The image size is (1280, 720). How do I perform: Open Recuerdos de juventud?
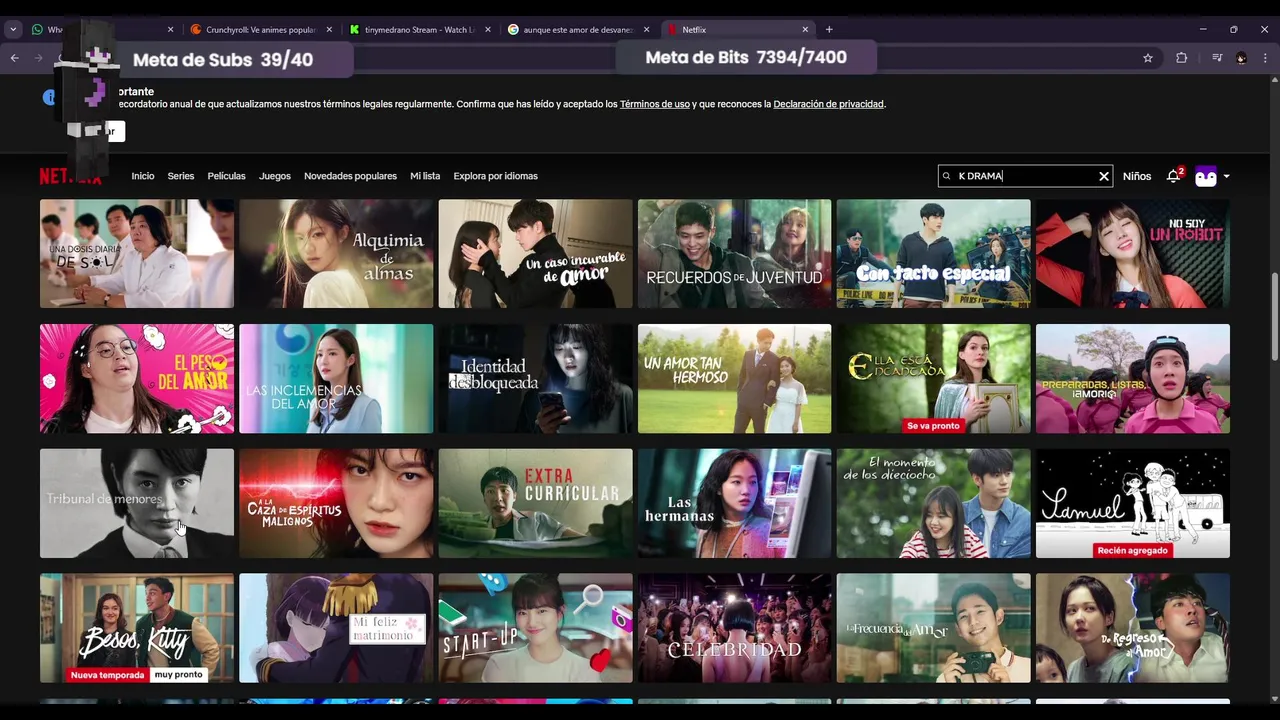pyautogui.click(x=734, y=254)
